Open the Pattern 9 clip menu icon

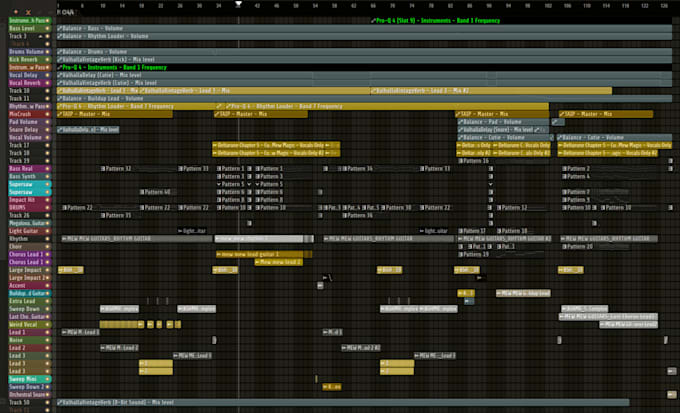[x=564, y=200]
